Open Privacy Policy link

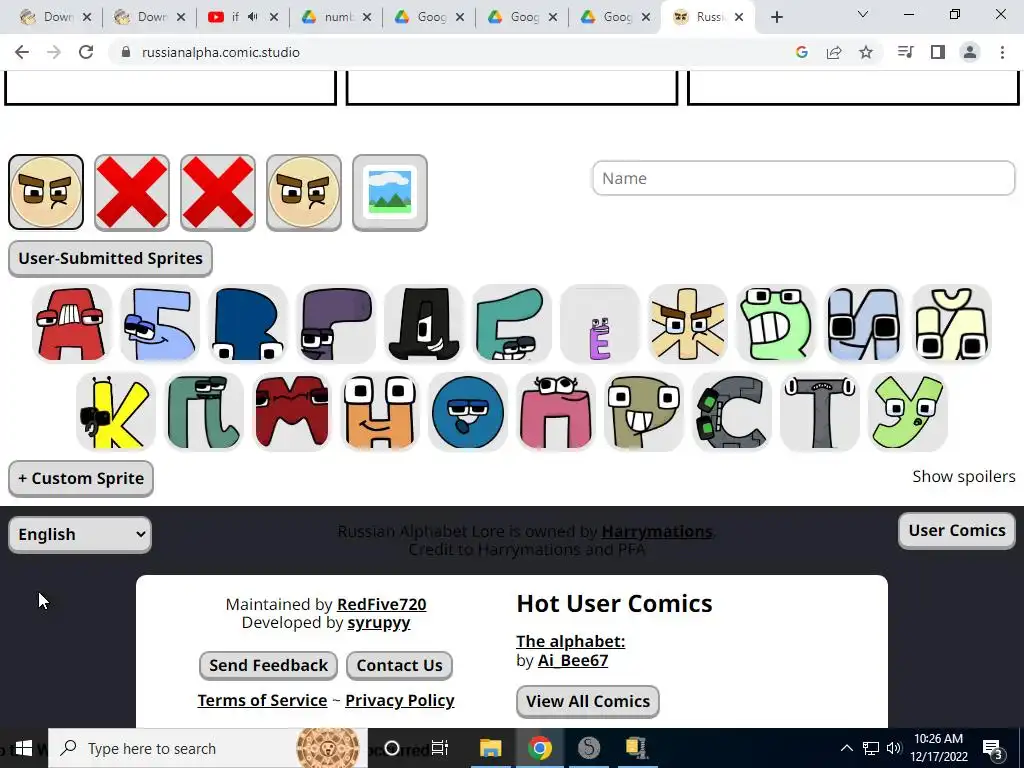[400, 700]
